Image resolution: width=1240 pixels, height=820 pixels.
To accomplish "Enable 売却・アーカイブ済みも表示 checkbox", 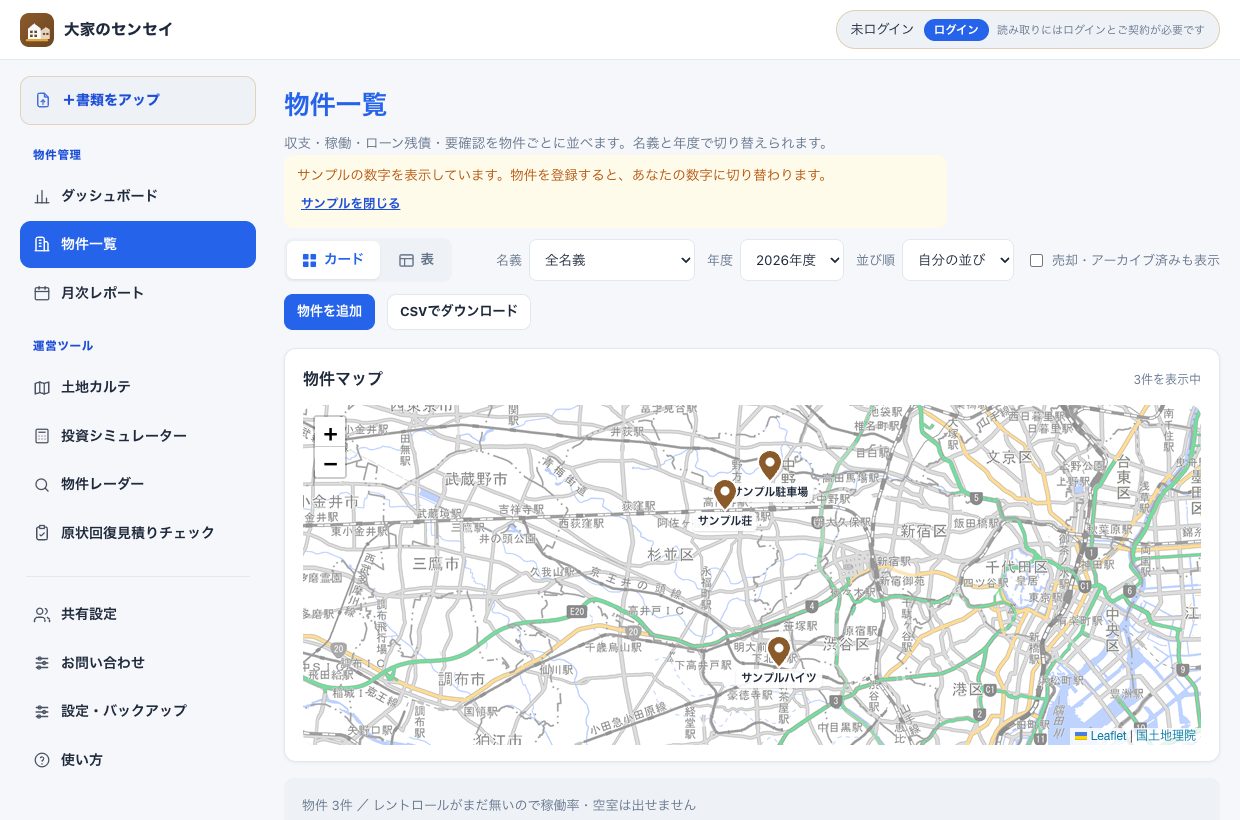I will [x=1037, y=260].
